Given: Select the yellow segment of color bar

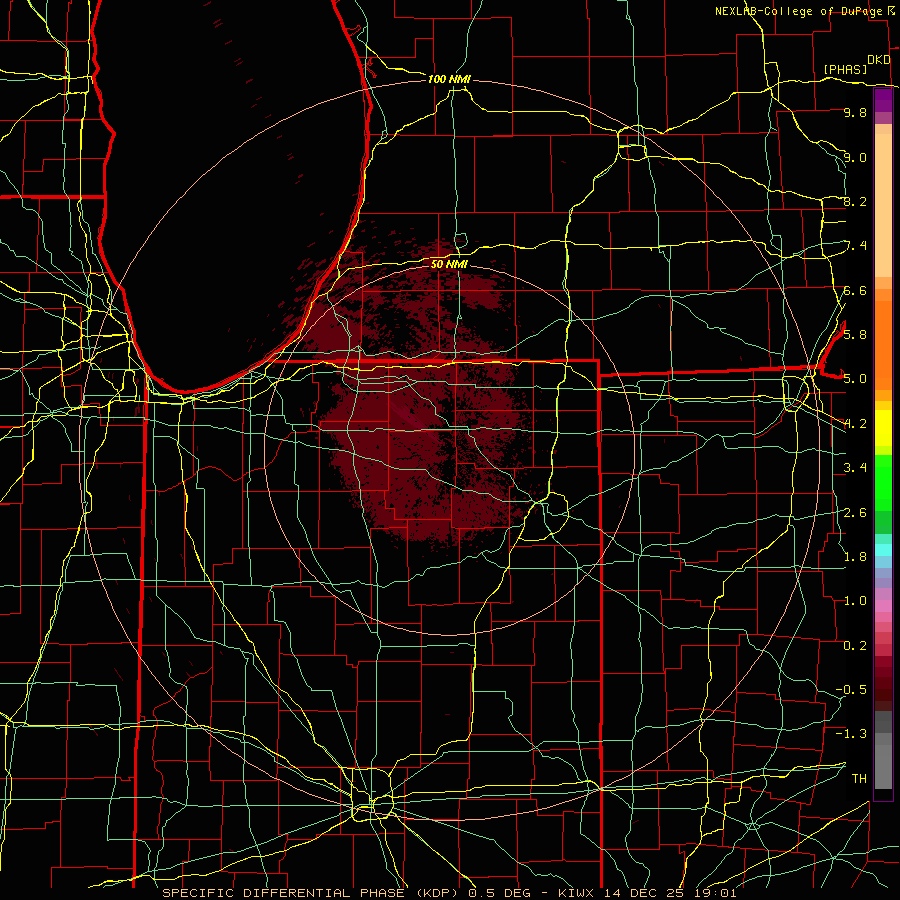Looking at the screenshot, I should pyautogui.click(x=883, y=428).
